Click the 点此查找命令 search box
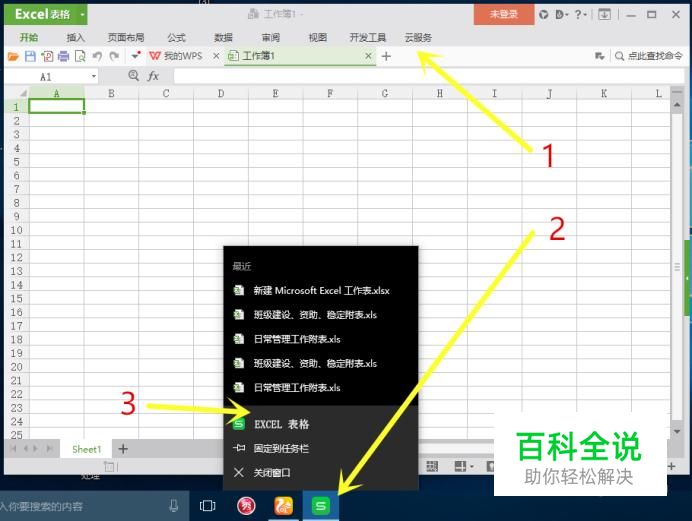Screen dimensions: 692x521 click(x=649, y=56)
